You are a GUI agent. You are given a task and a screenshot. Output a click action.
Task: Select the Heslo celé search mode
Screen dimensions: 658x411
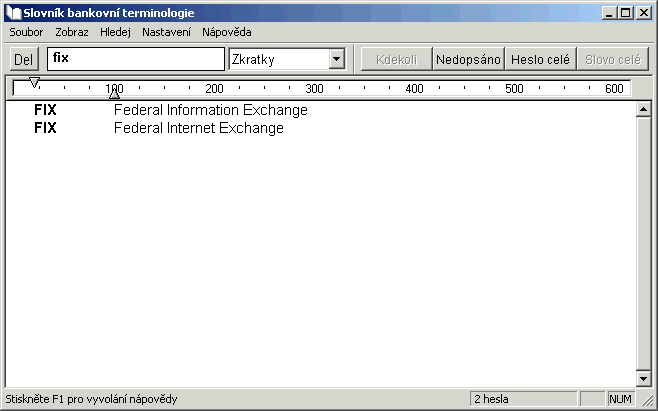pos(540,59)
